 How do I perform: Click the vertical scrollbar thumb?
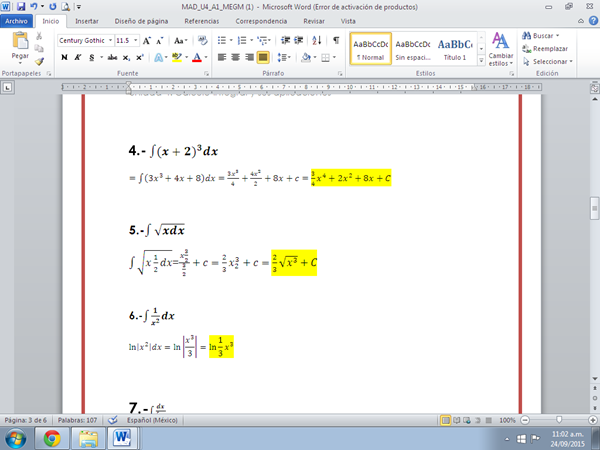coord(594,208)
